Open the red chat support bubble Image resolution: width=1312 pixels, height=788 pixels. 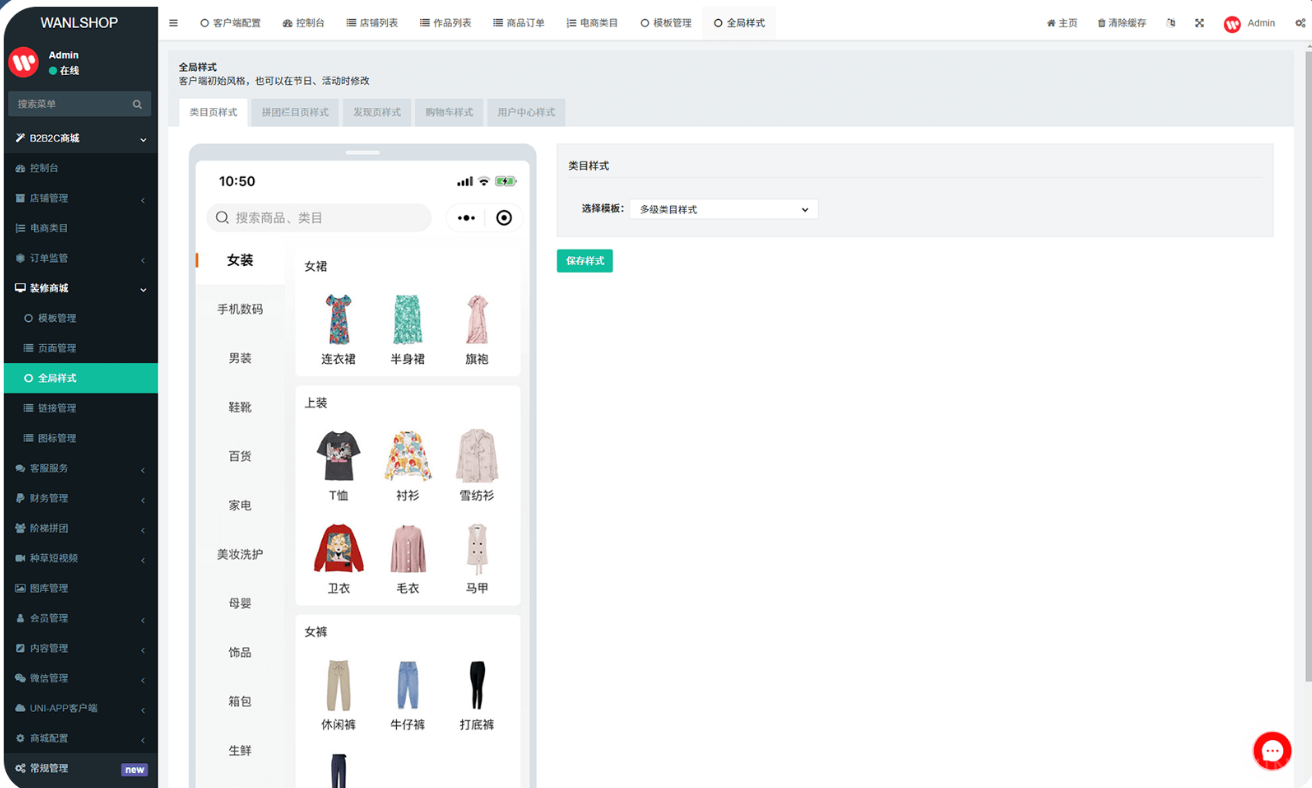(x=1272, y=751)
